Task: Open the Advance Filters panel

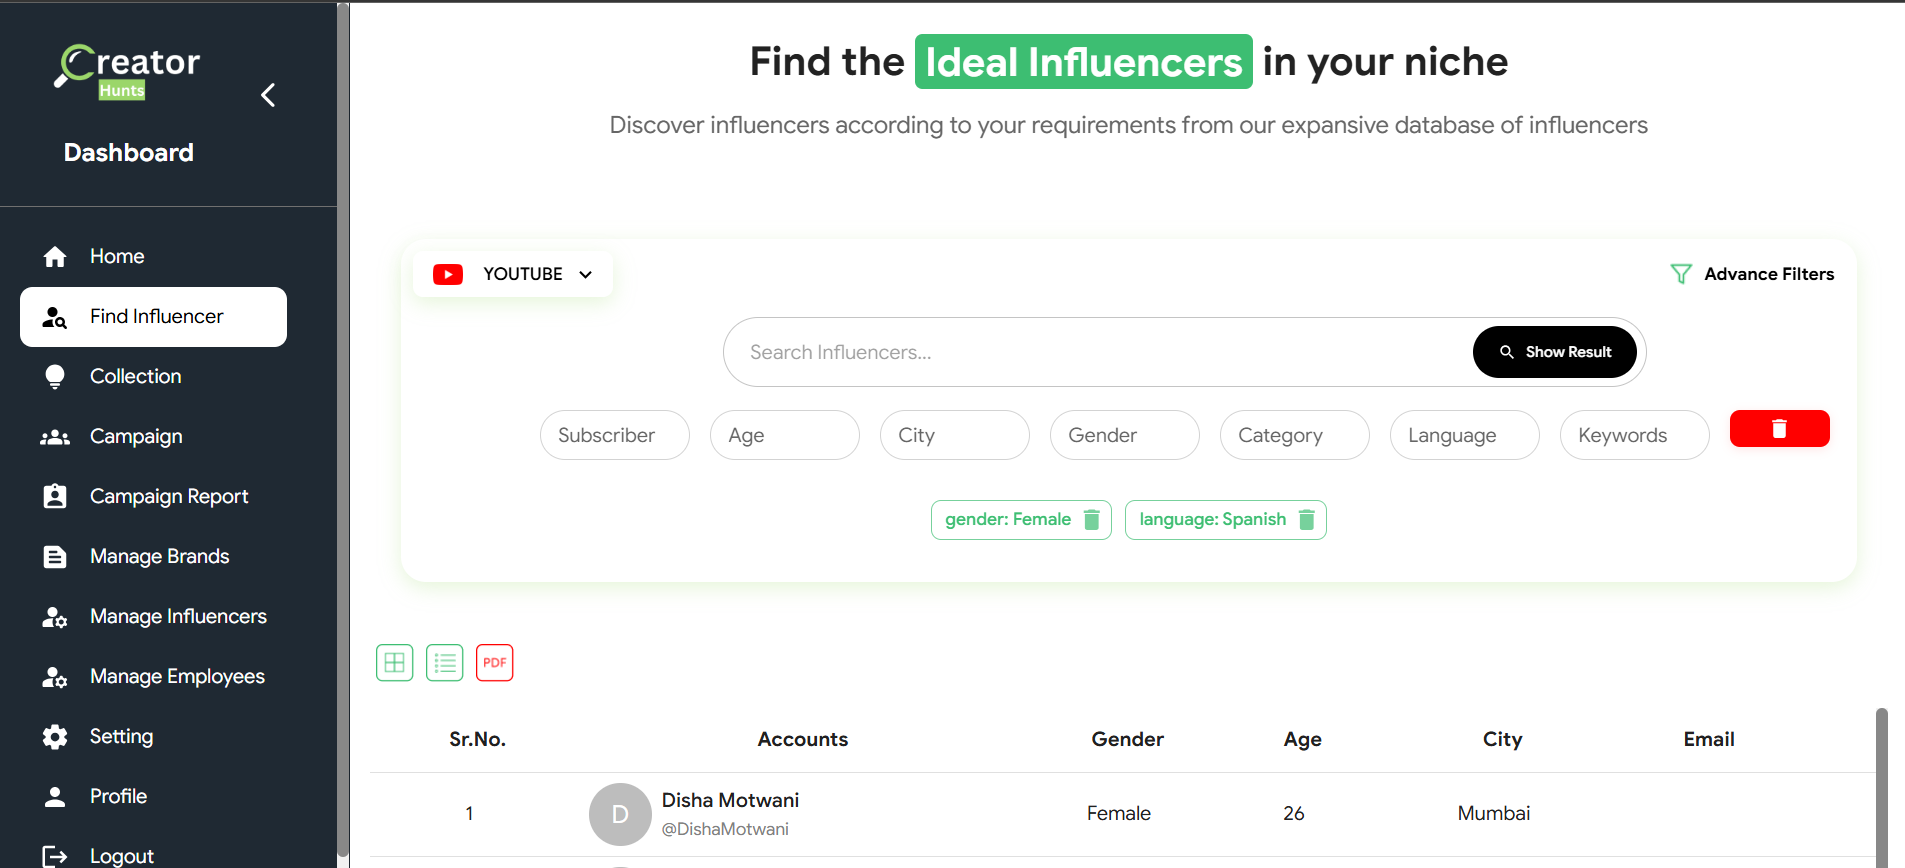Action: tap(1752, 273)
